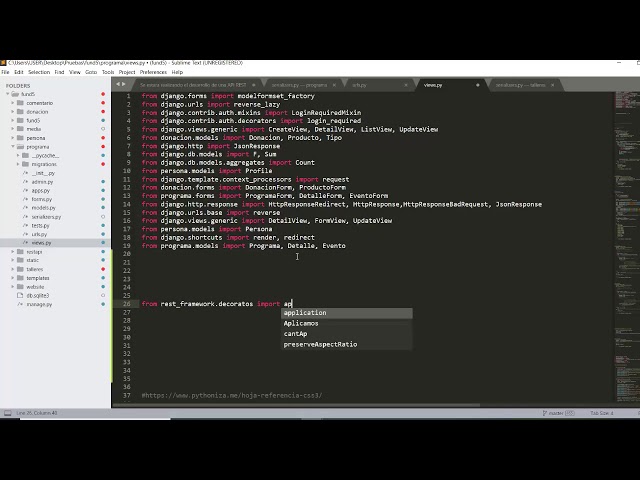This screenshot has height=480, width=640.
Task: Toggle sidebar using status bar panel icon
Action: [x=7, y=413]
